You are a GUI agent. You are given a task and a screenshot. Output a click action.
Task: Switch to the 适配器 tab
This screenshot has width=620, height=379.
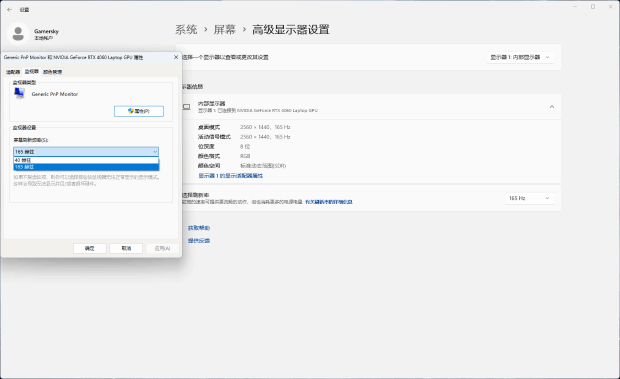(x=13, y=72)
